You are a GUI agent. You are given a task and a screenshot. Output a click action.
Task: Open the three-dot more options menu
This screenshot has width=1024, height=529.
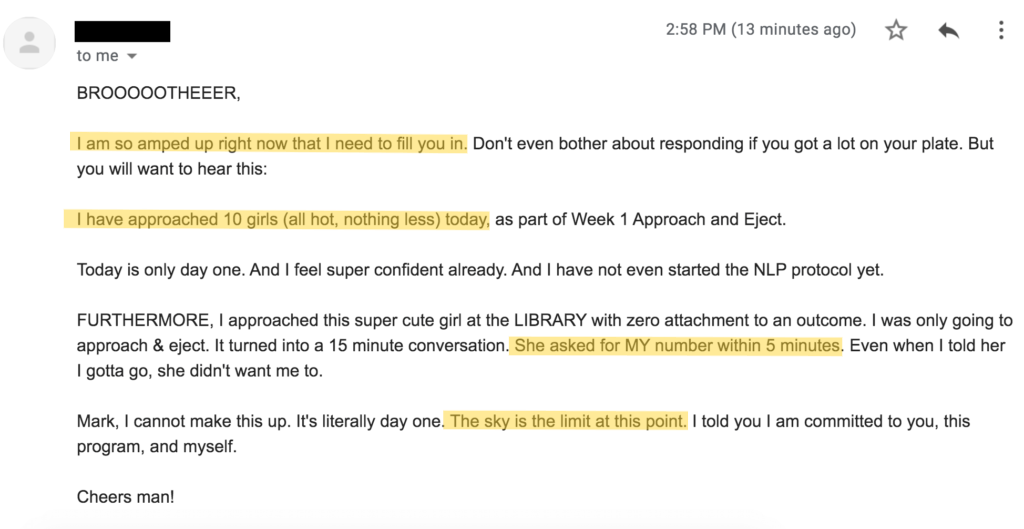coord(1001,31)
